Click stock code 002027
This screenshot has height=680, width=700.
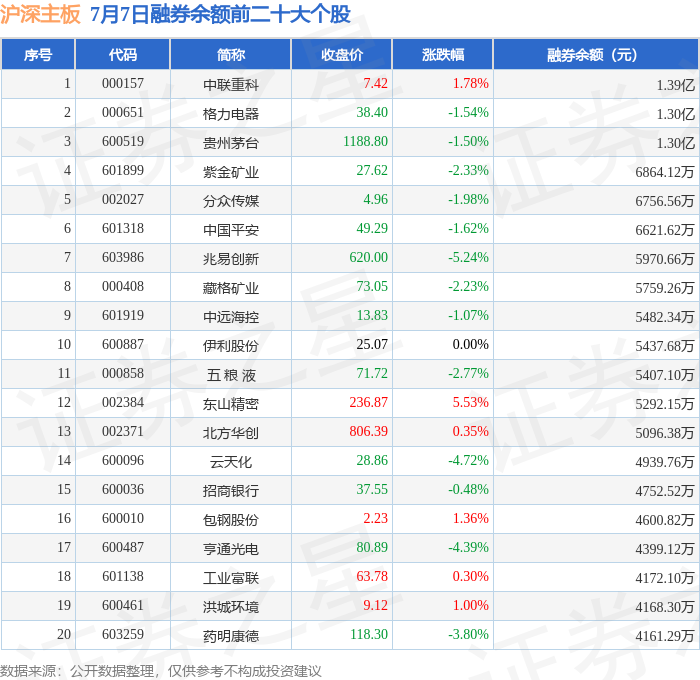tap(123, 199)
